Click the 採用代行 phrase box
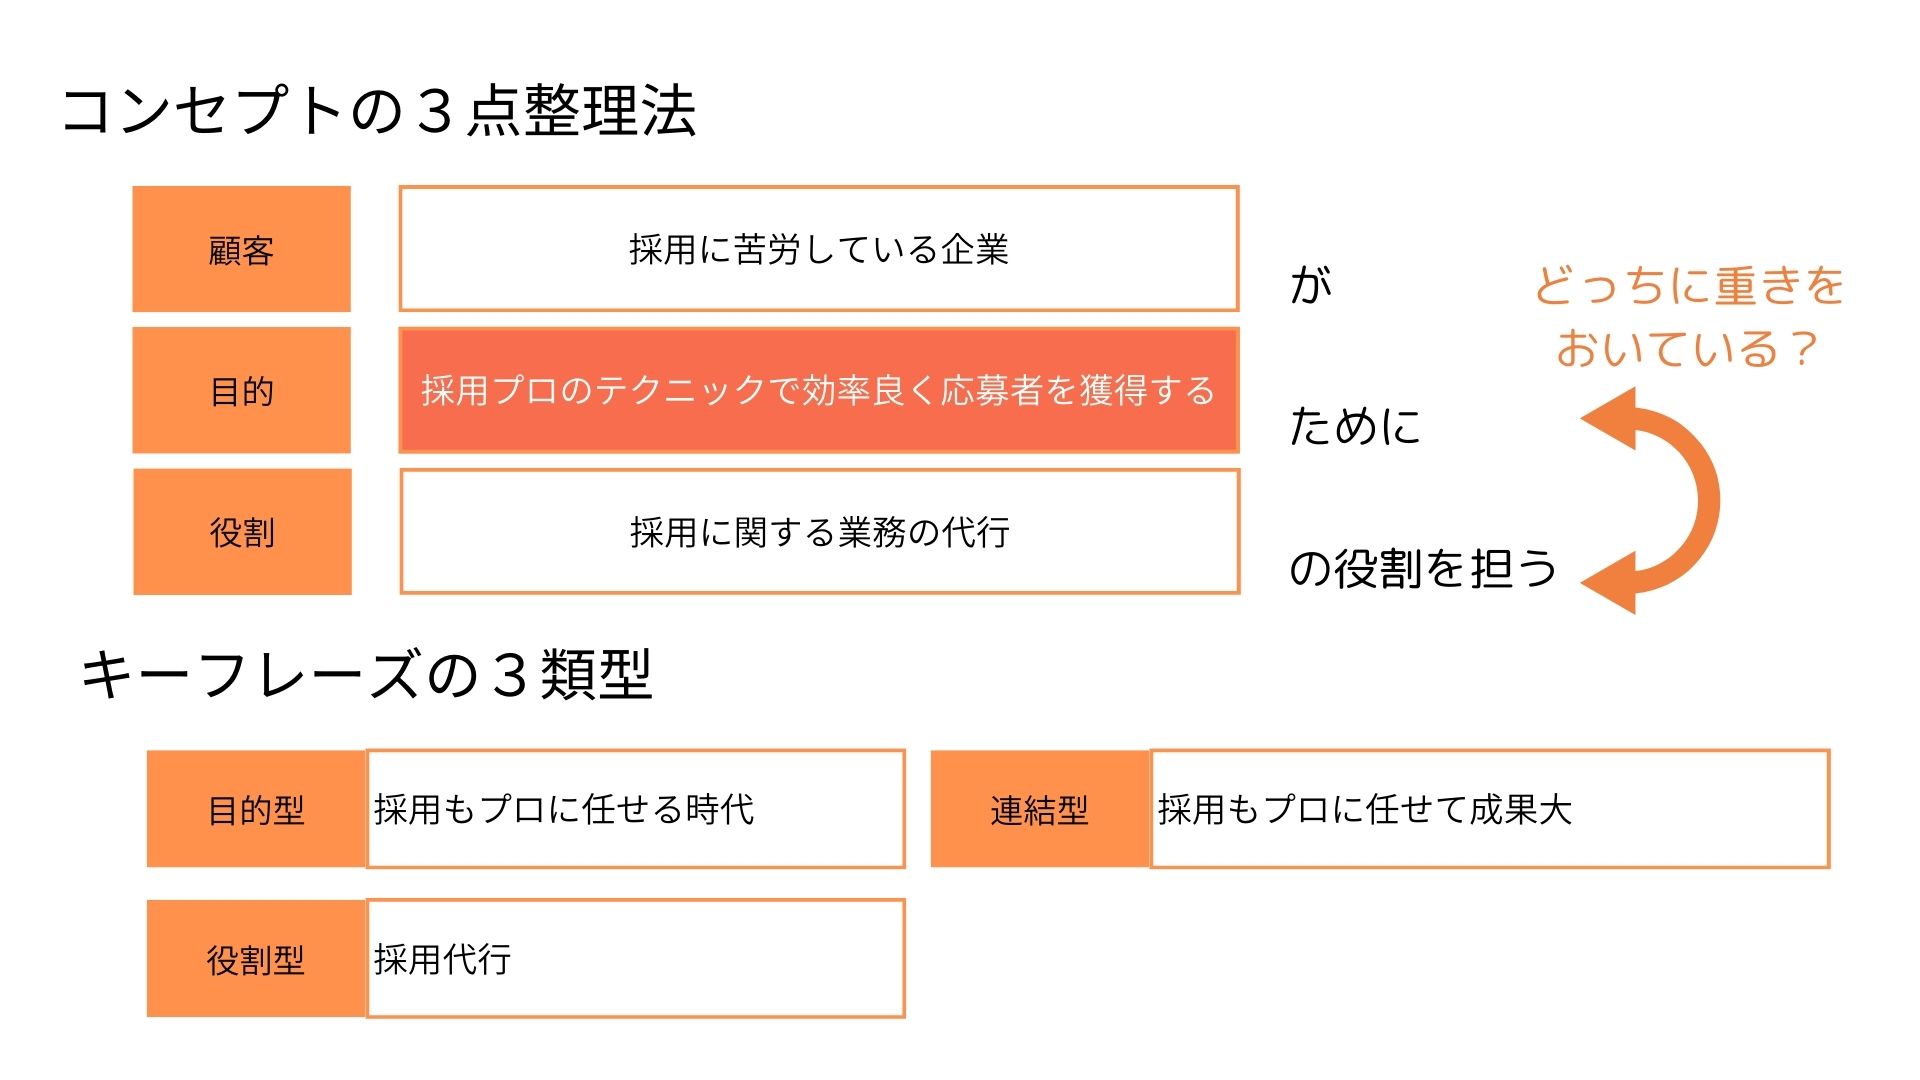This screenshot has height=1080, width=1920. 636,959
